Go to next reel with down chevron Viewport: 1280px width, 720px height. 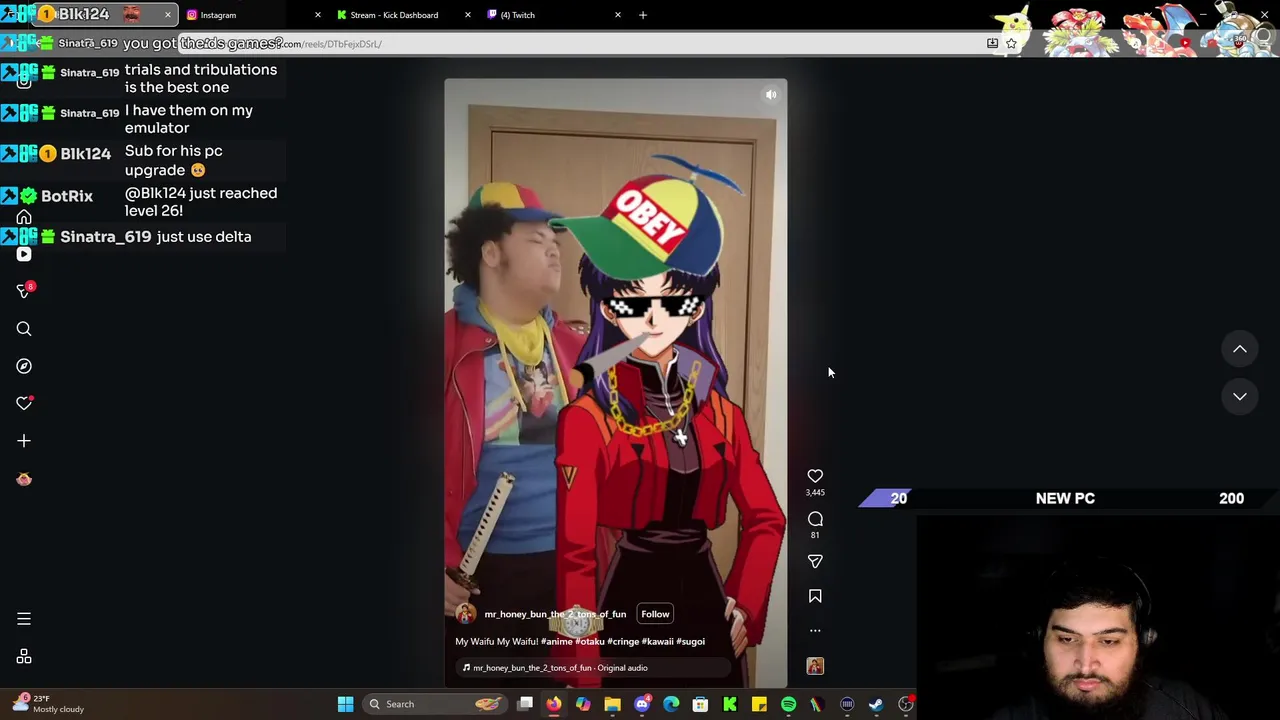[x=1239, y=397]
